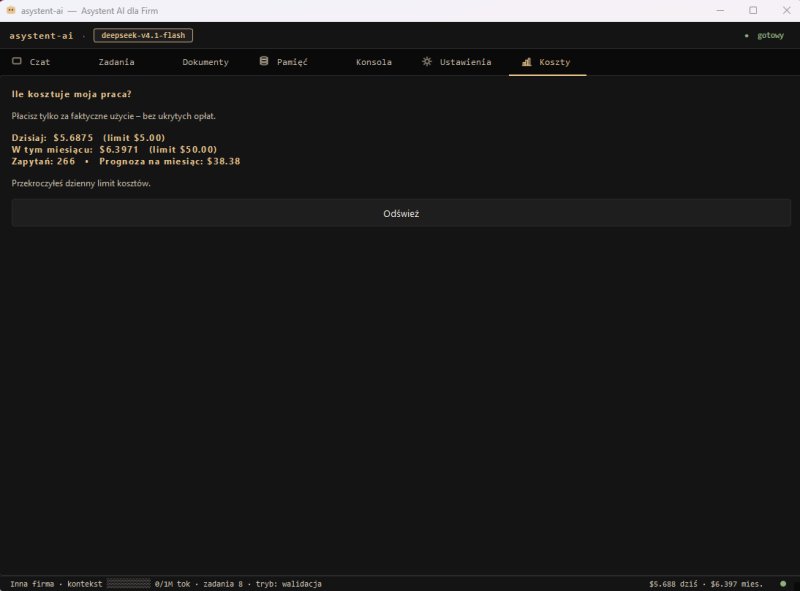Switch to the Dokumenty tab
This screenshot has height=591, width=800.
(205, 62)
